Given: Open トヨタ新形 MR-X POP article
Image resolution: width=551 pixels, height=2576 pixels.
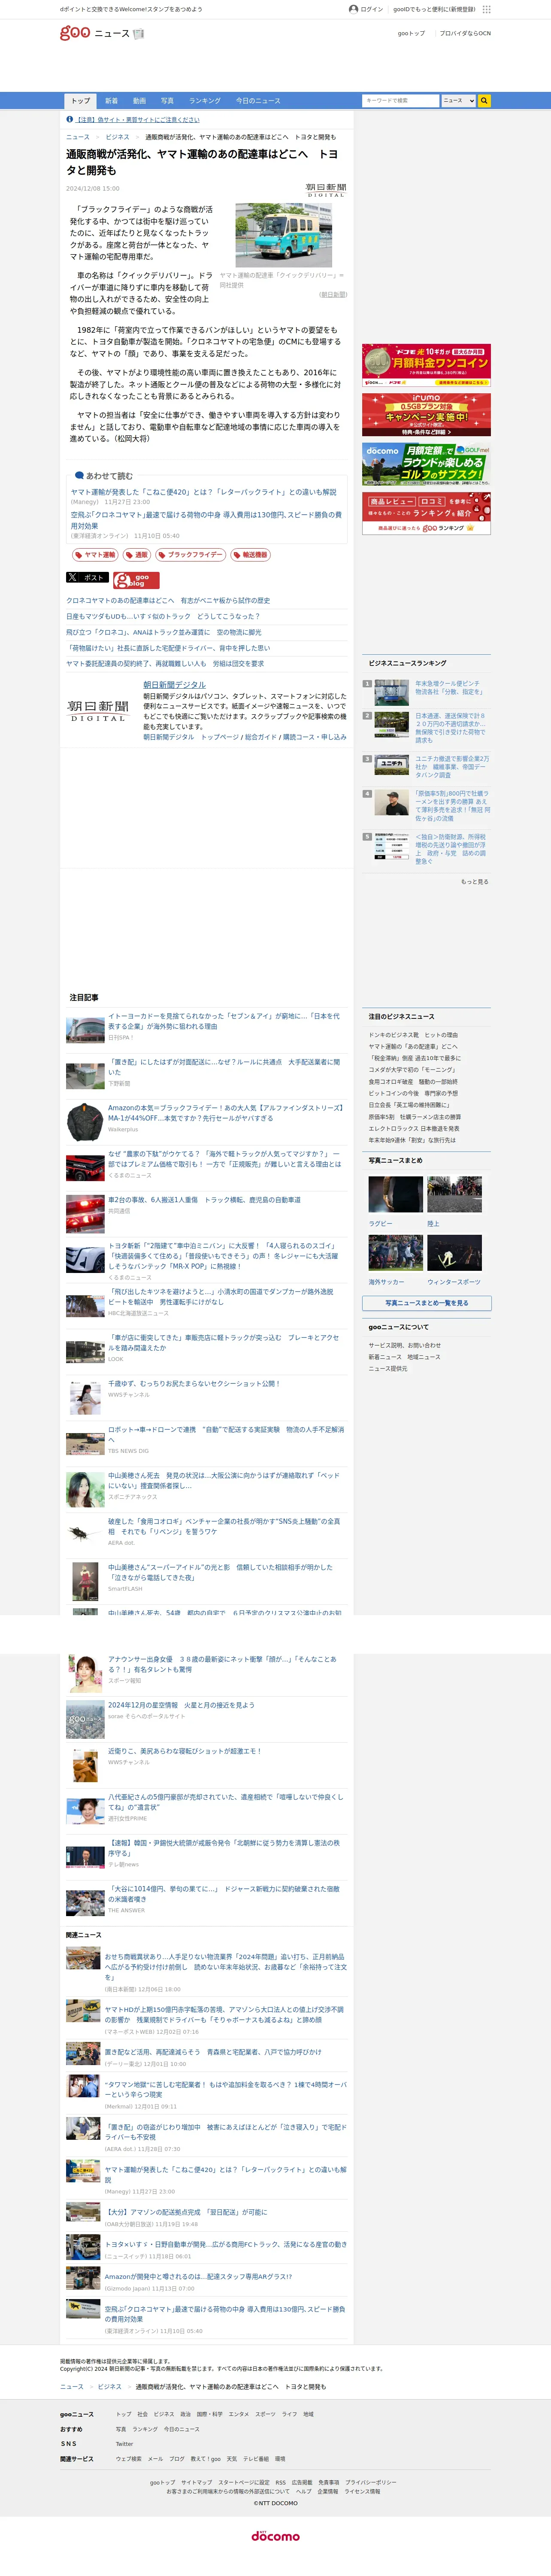Looking at the screenshot, I should tap(224, 1256).
